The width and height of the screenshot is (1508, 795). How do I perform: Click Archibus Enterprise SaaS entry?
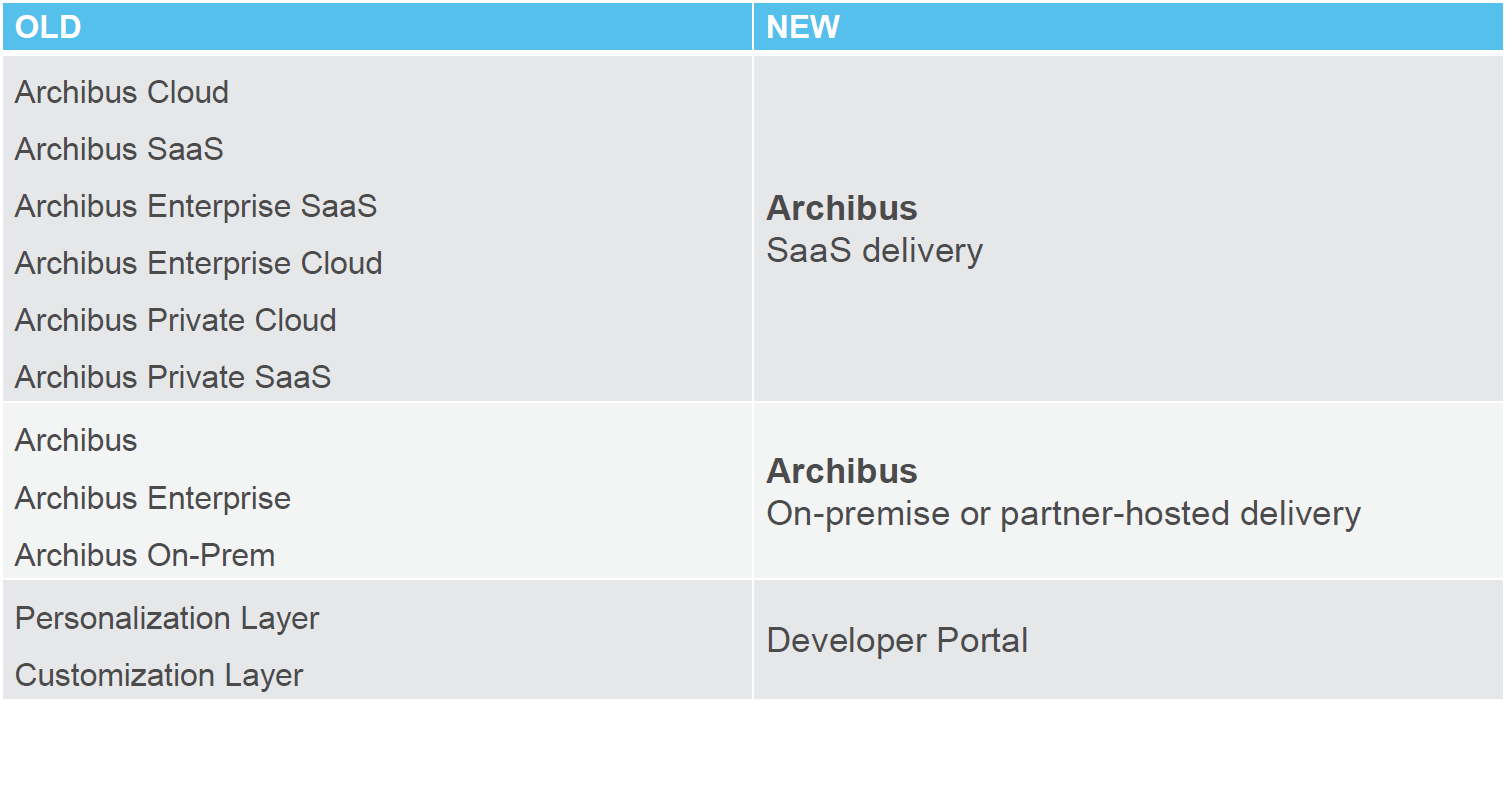pos(196,206)
